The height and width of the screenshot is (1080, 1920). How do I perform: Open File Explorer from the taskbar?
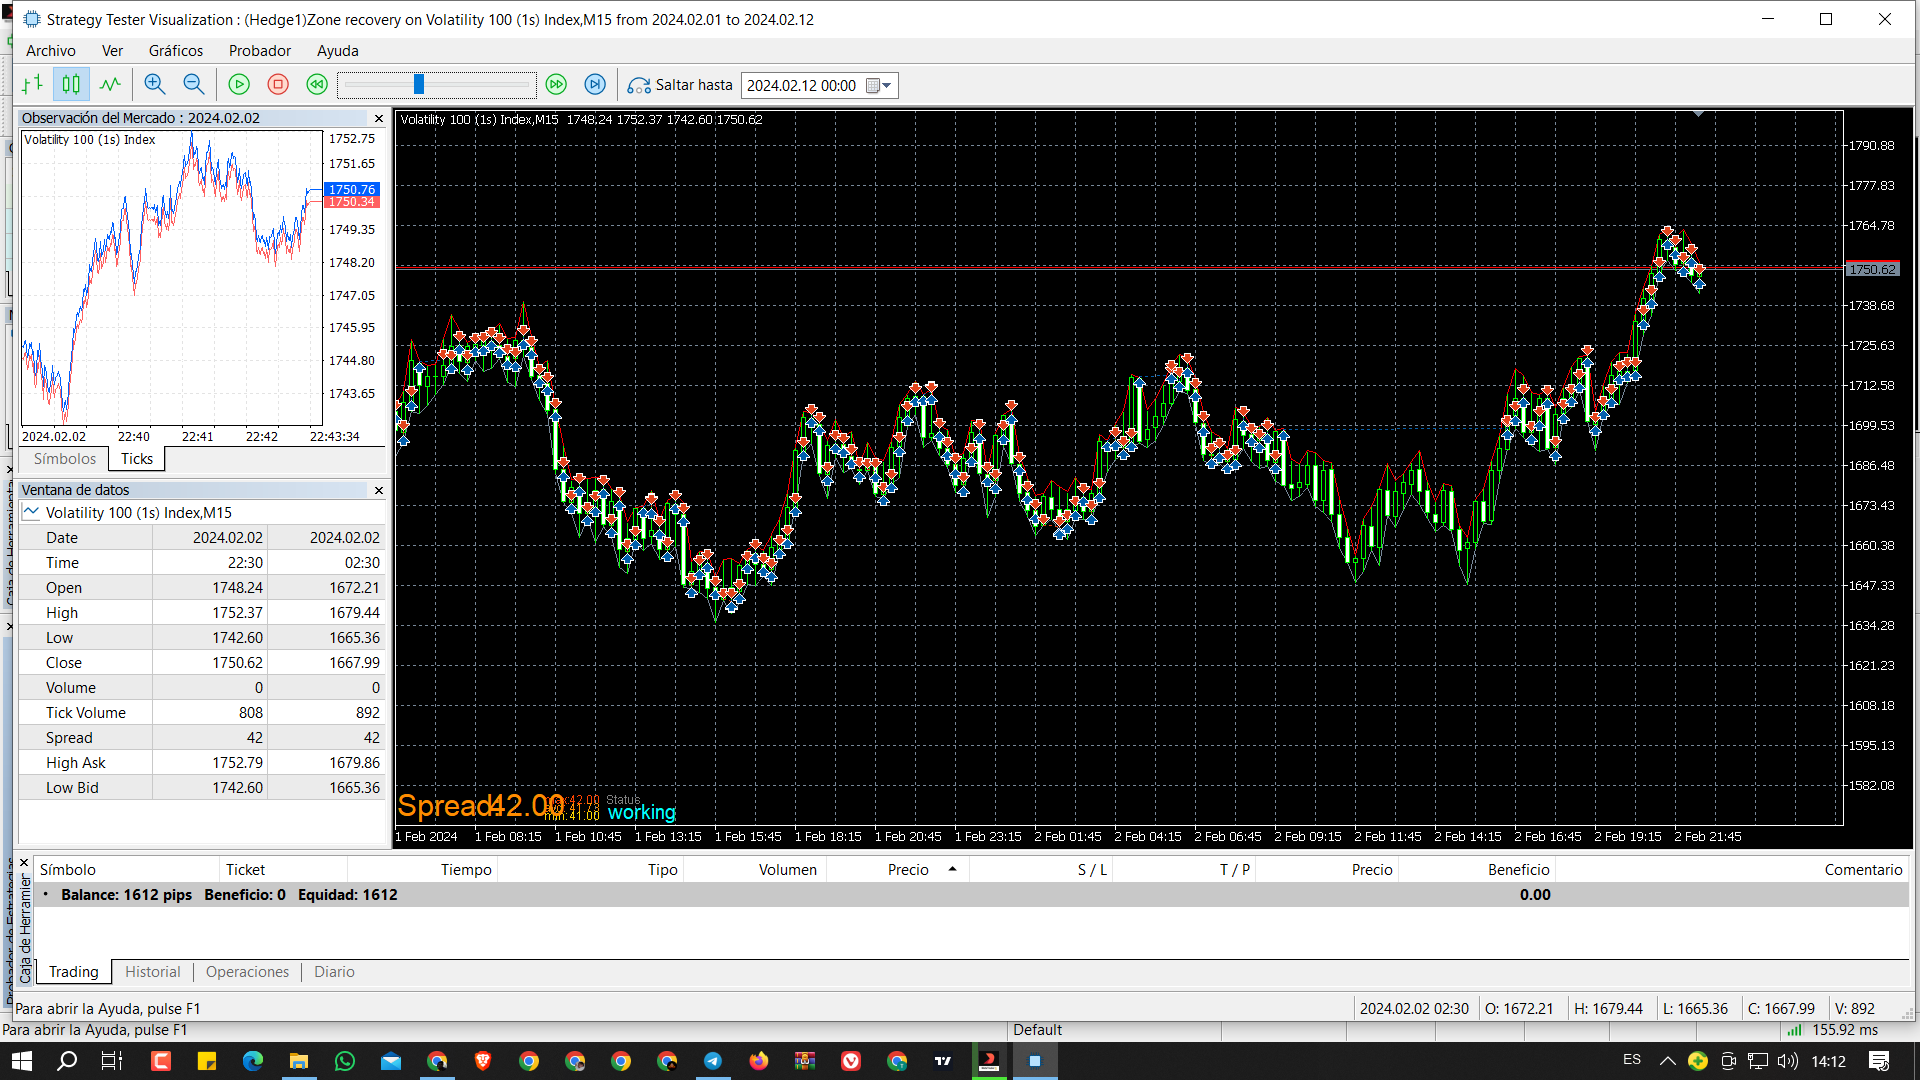pyautogui.click(x=299, y=1061)
